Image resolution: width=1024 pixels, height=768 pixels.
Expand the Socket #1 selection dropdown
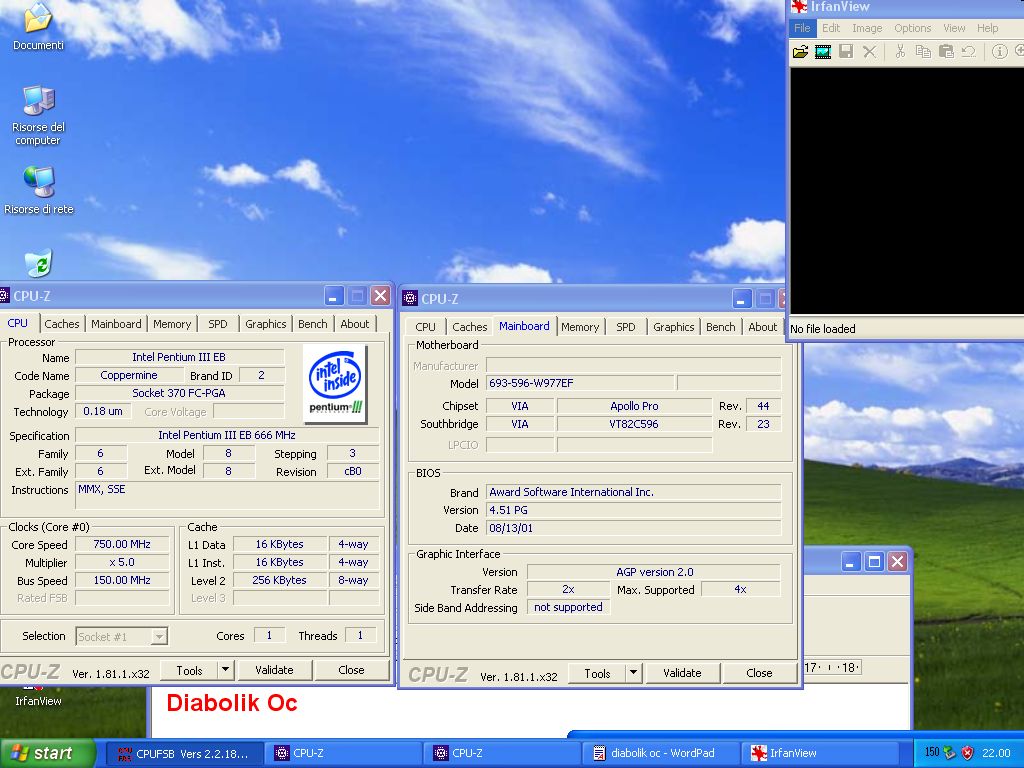[x=159, y=637]
